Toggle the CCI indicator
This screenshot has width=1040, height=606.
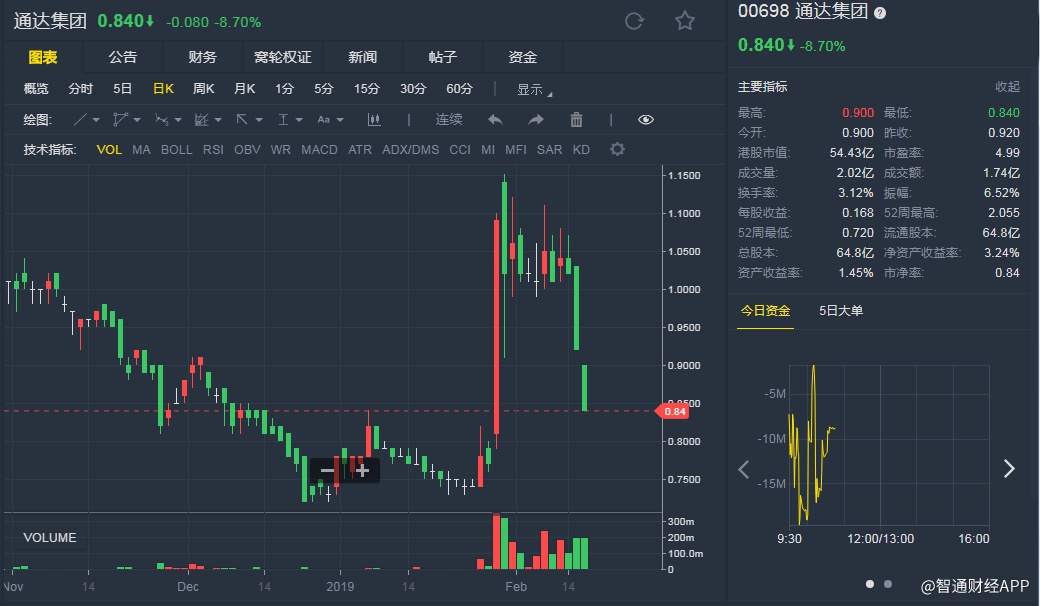pos(460,150)
